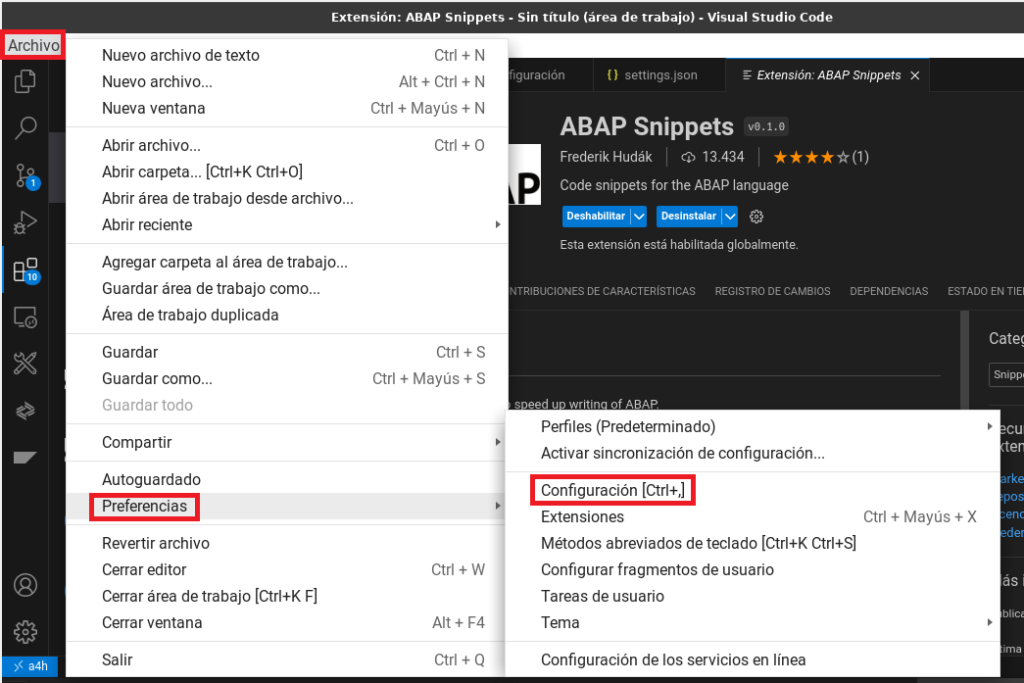The height and width of the screenshot is (683, 1024).
Task: Choose Salir from Archivo menu
Action: (x=287, y=660)
